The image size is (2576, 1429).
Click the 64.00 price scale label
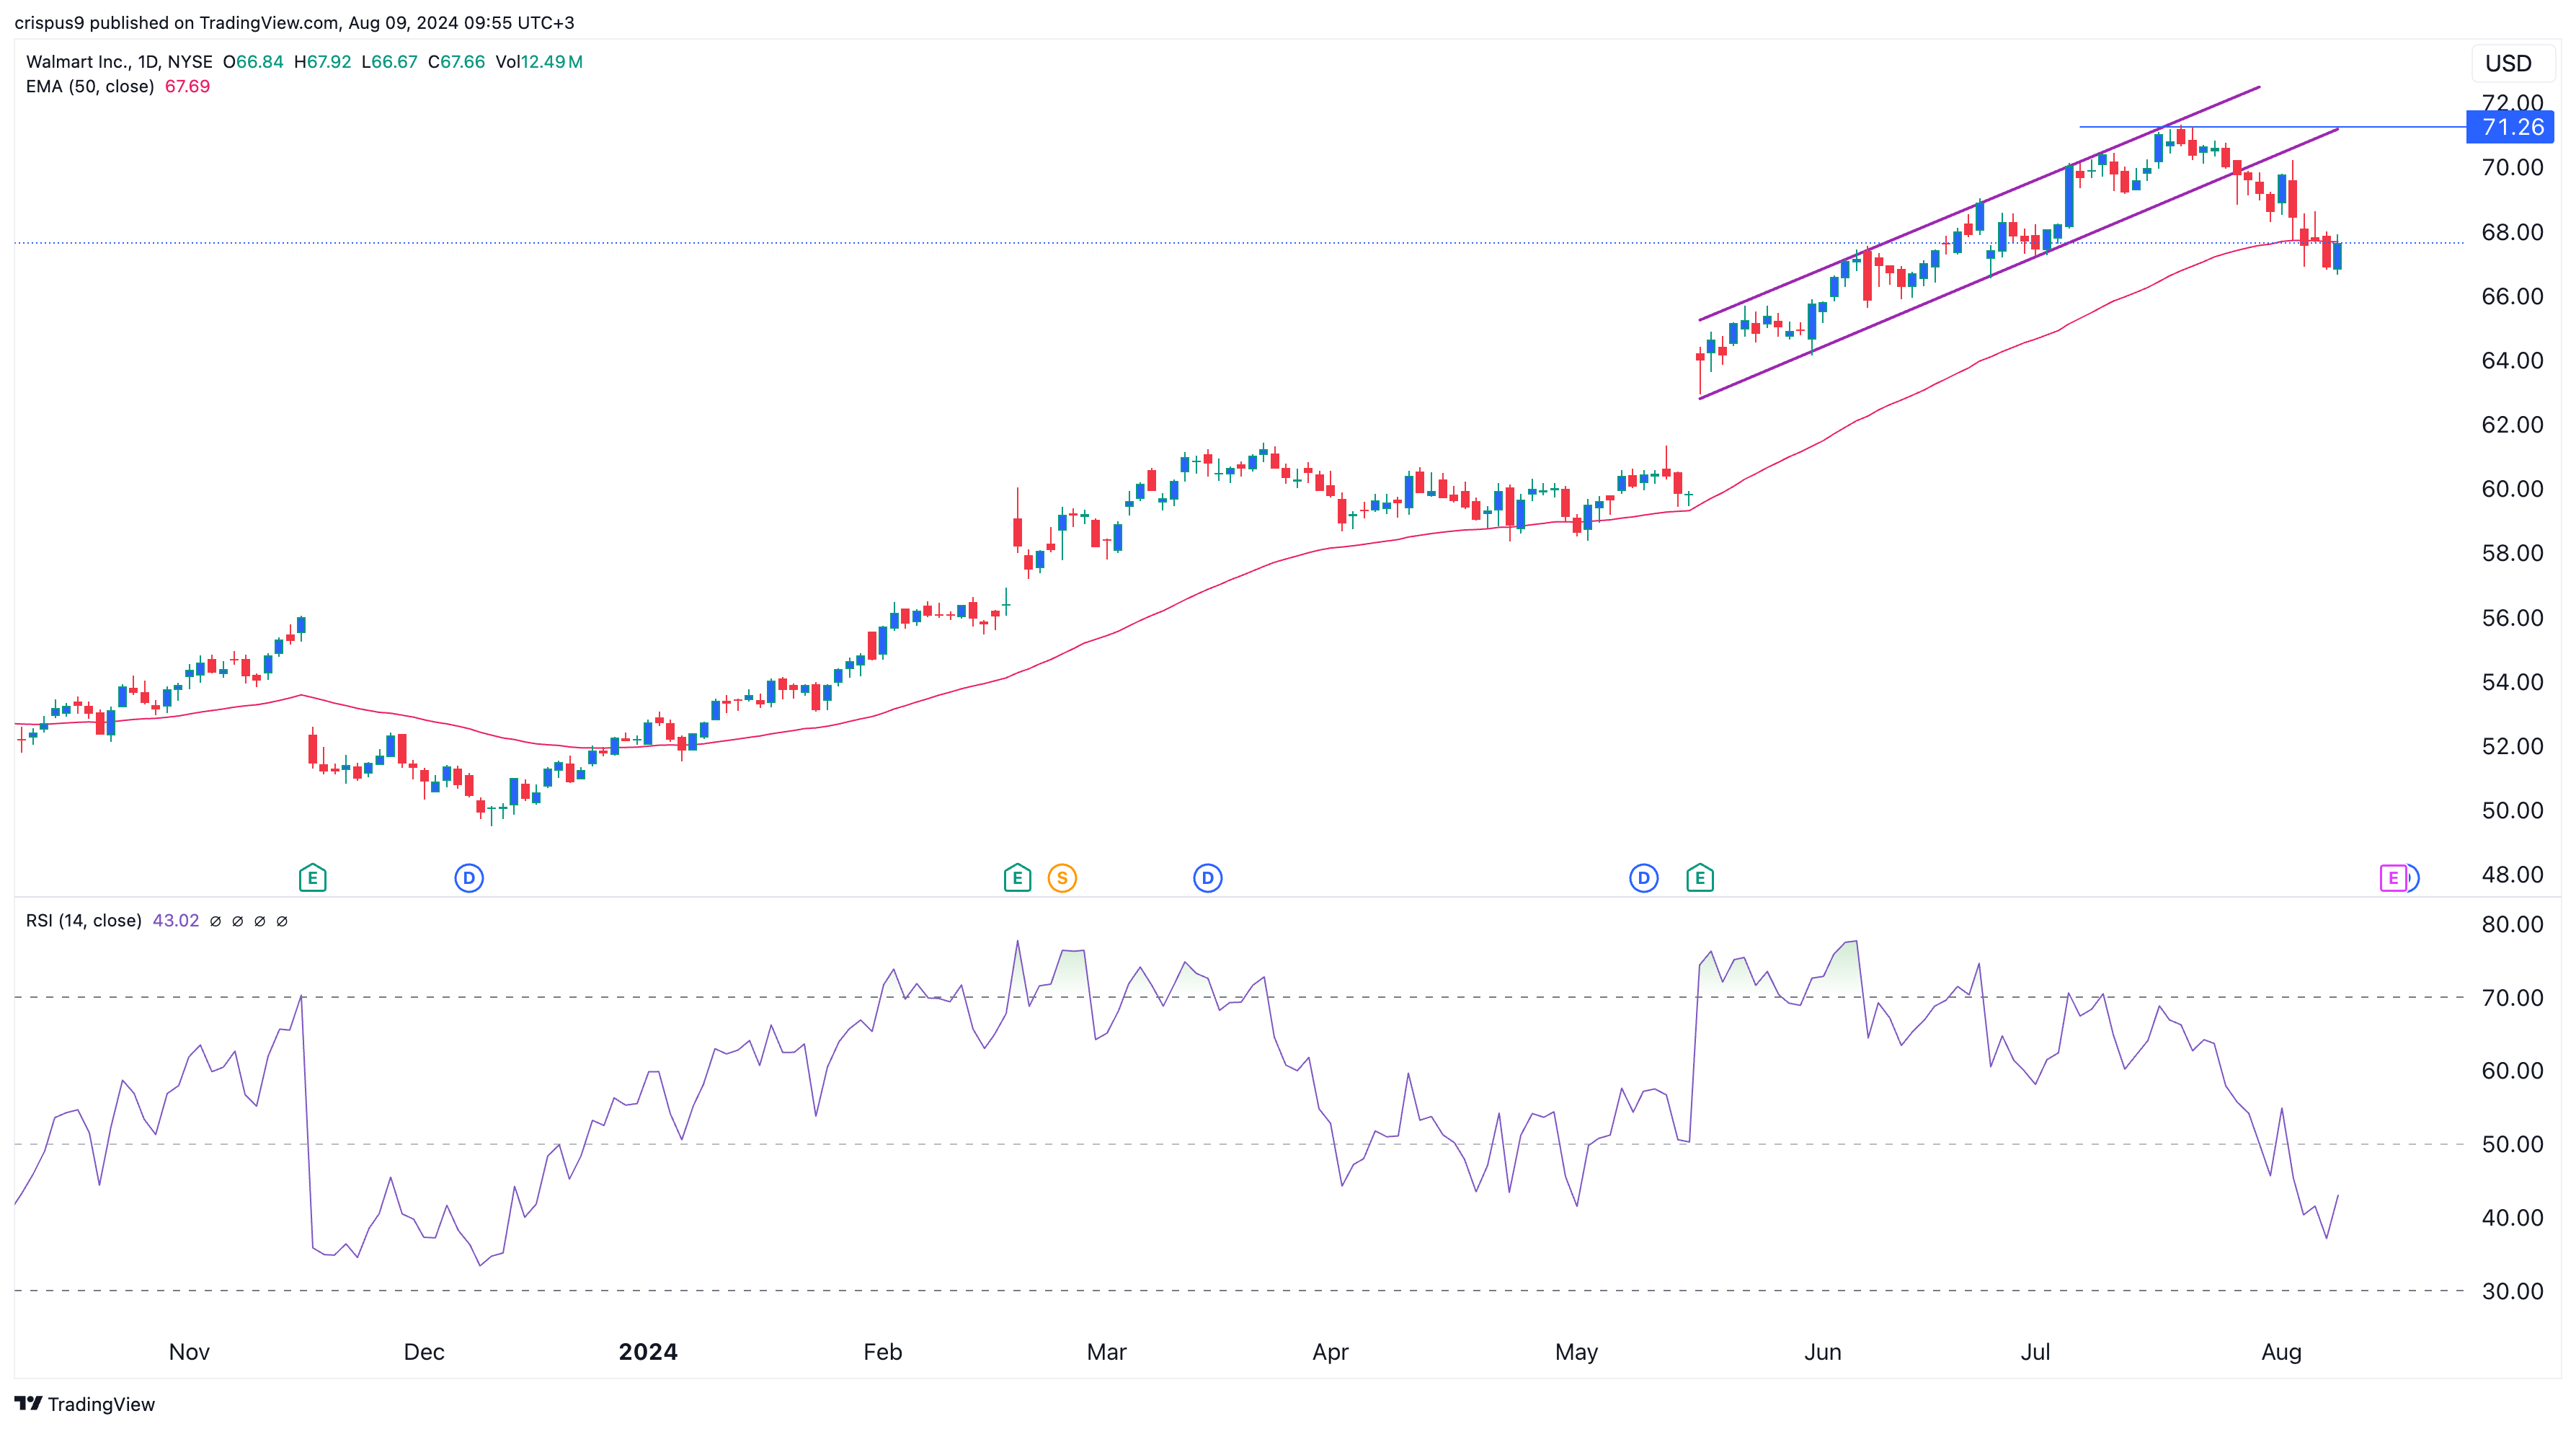2512,360
